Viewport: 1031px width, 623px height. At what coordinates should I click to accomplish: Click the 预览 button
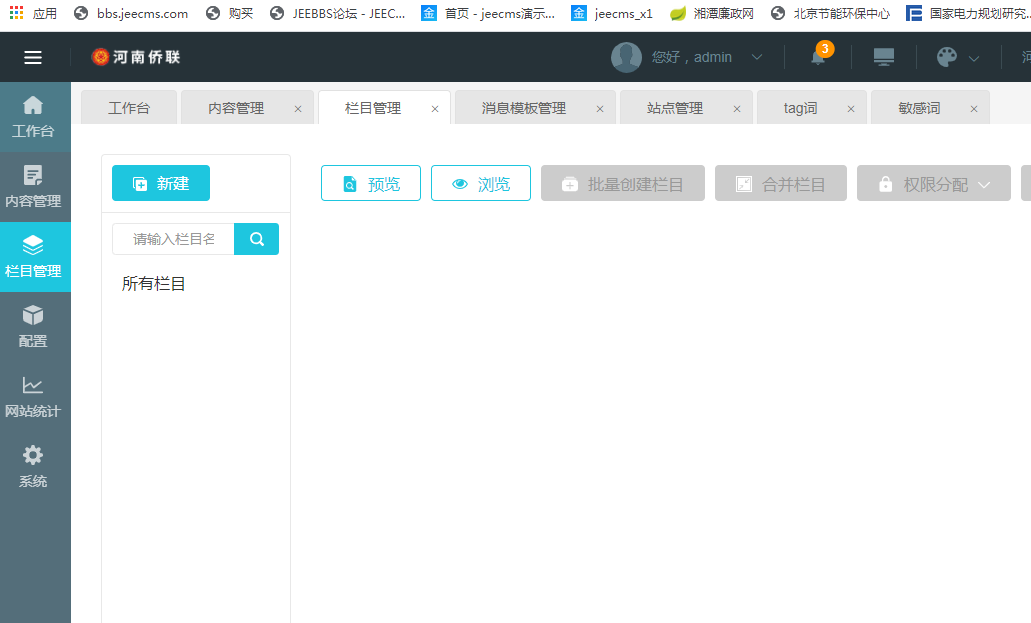[x=371, y=184]
